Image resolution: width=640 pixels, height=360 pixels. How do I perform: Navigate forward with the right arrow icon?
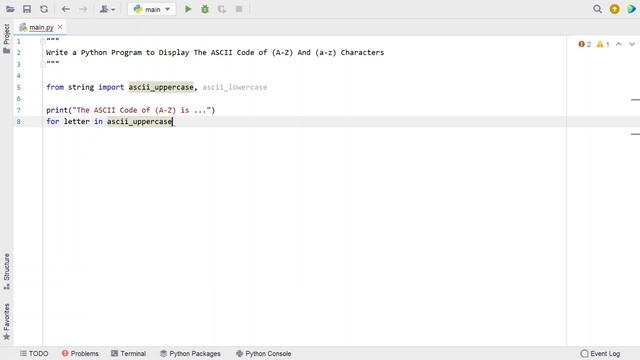(83, 9)
